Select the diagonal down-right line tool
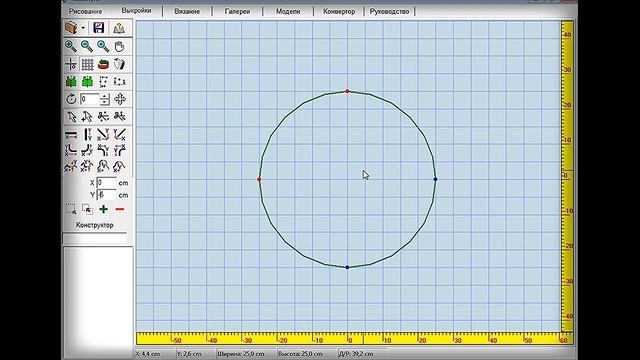Image resolution: width=640 pixels, height=360 pixels. point(103,135)
